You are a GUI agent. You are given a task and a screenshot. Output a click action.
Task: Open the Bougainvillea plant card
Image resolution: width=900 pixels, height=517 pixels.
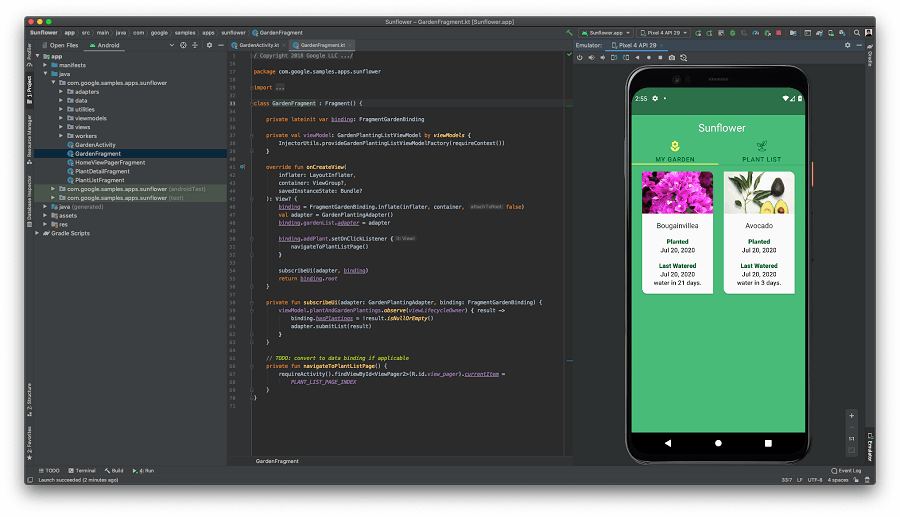coord(677,232)
